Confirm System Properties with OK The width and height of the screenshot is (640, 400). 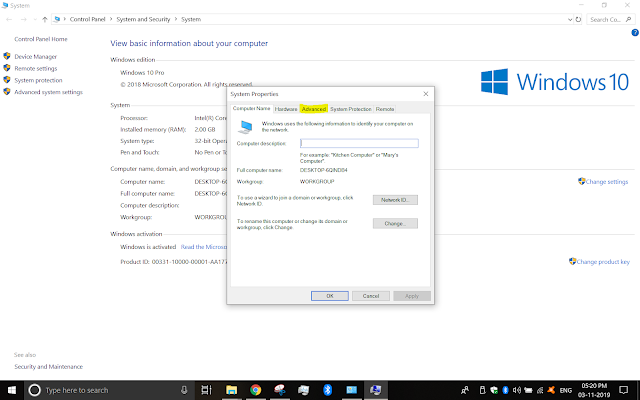(330, 296)
